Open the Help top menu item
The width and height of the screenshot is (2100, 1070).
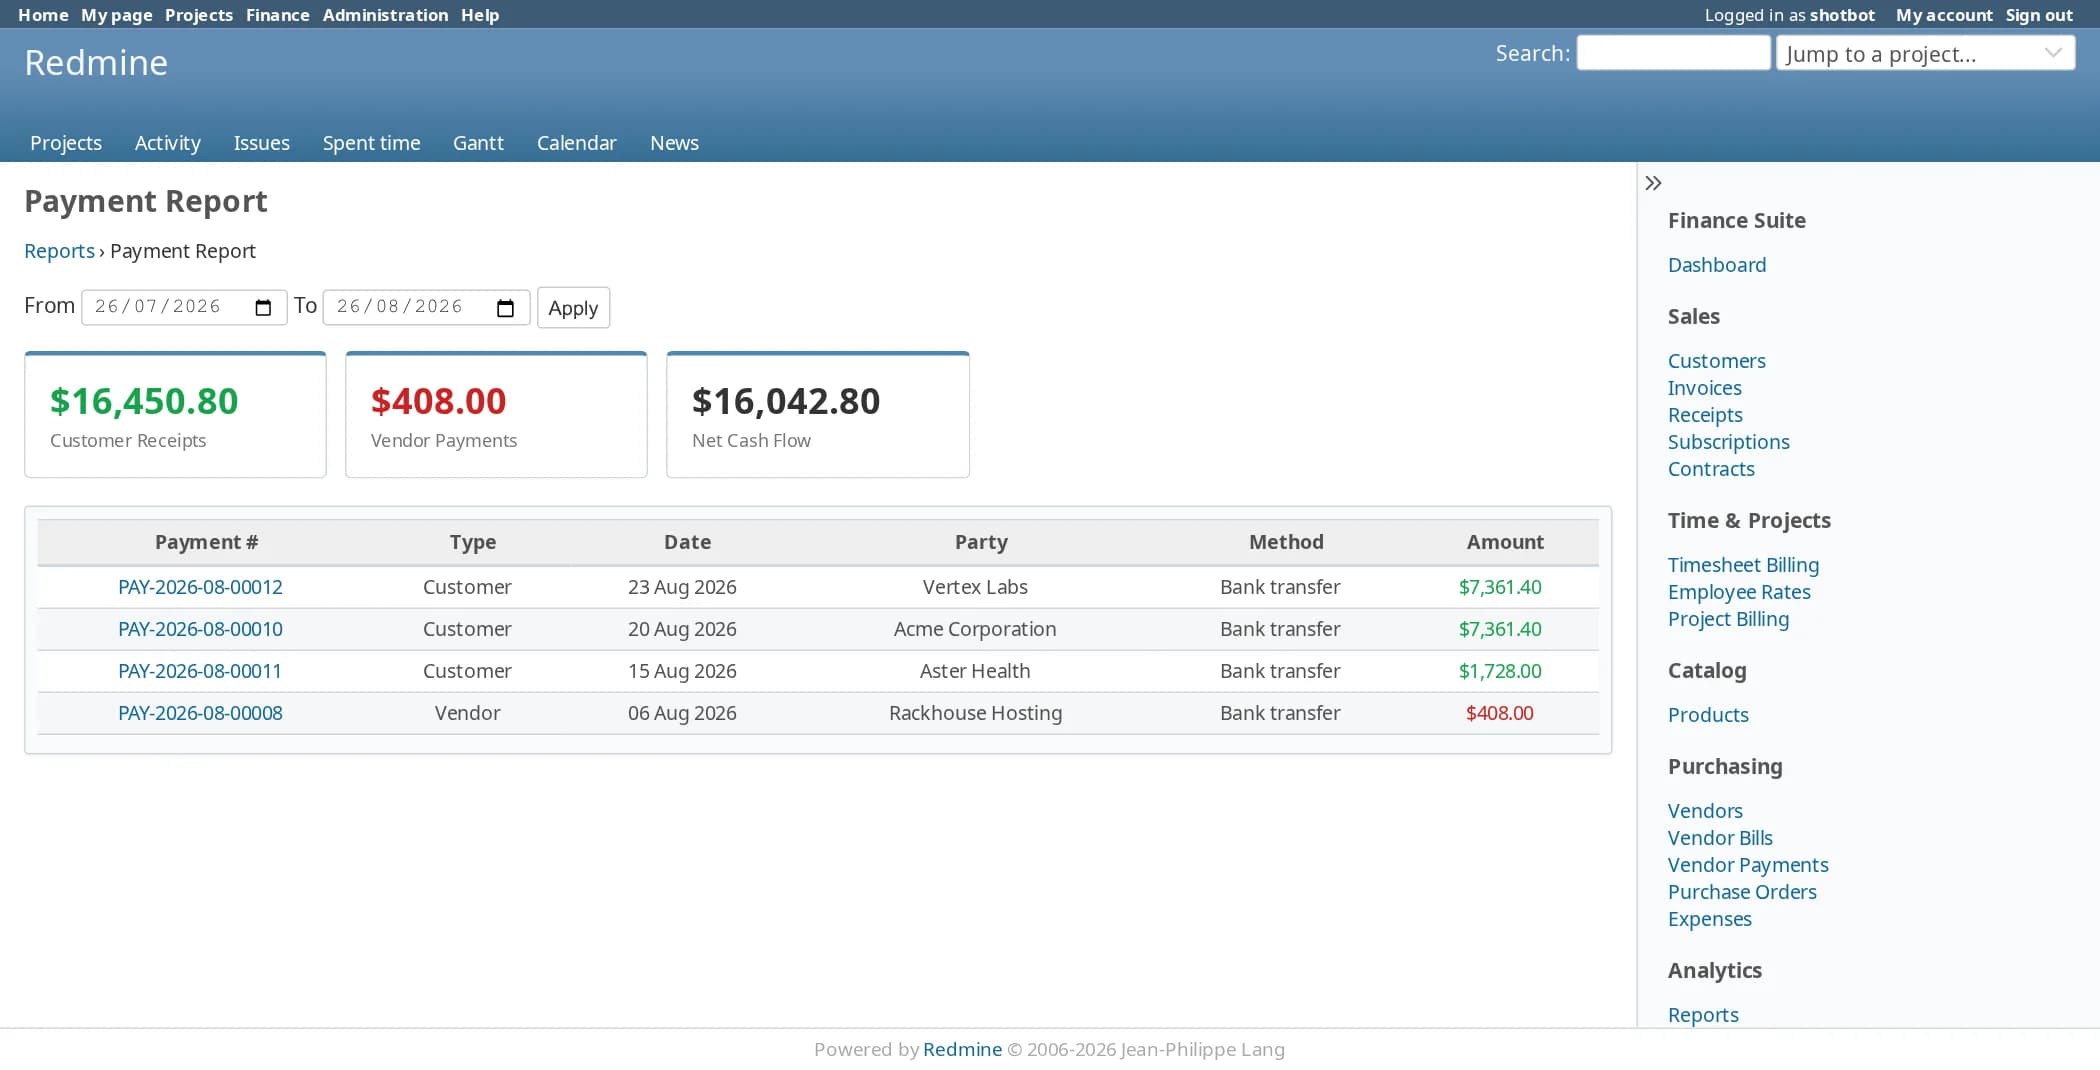(480, 15)
